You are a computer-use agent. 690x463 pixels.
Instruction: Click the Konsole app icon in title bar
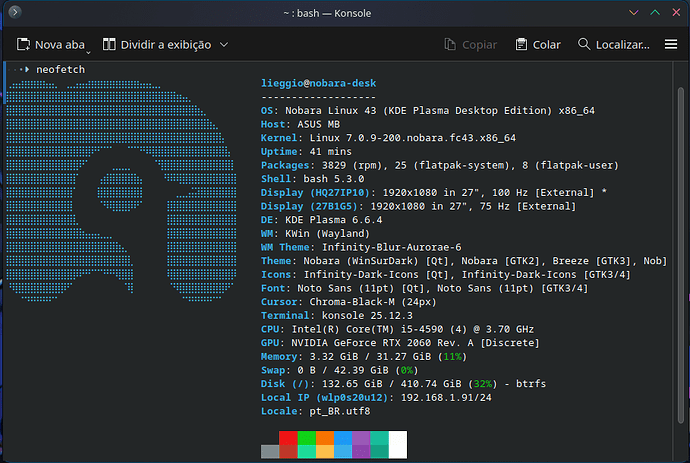click(x=15, y=12)
